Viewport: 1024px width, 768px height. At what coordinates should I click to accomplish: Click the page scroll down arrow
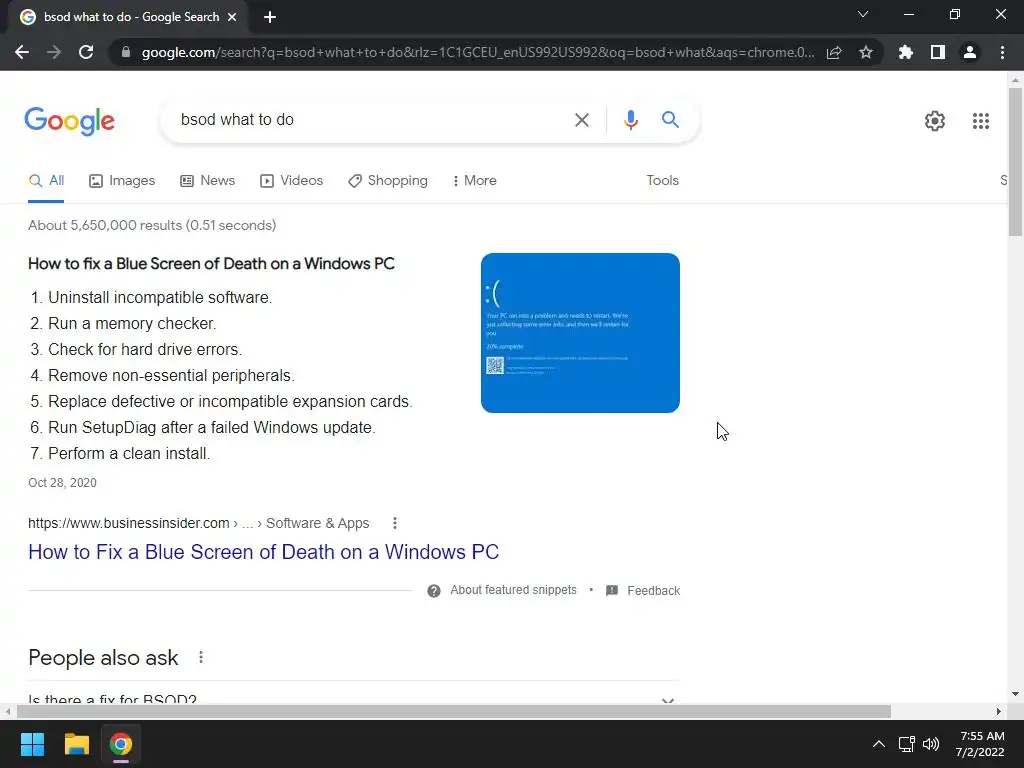click(1015, 695)
